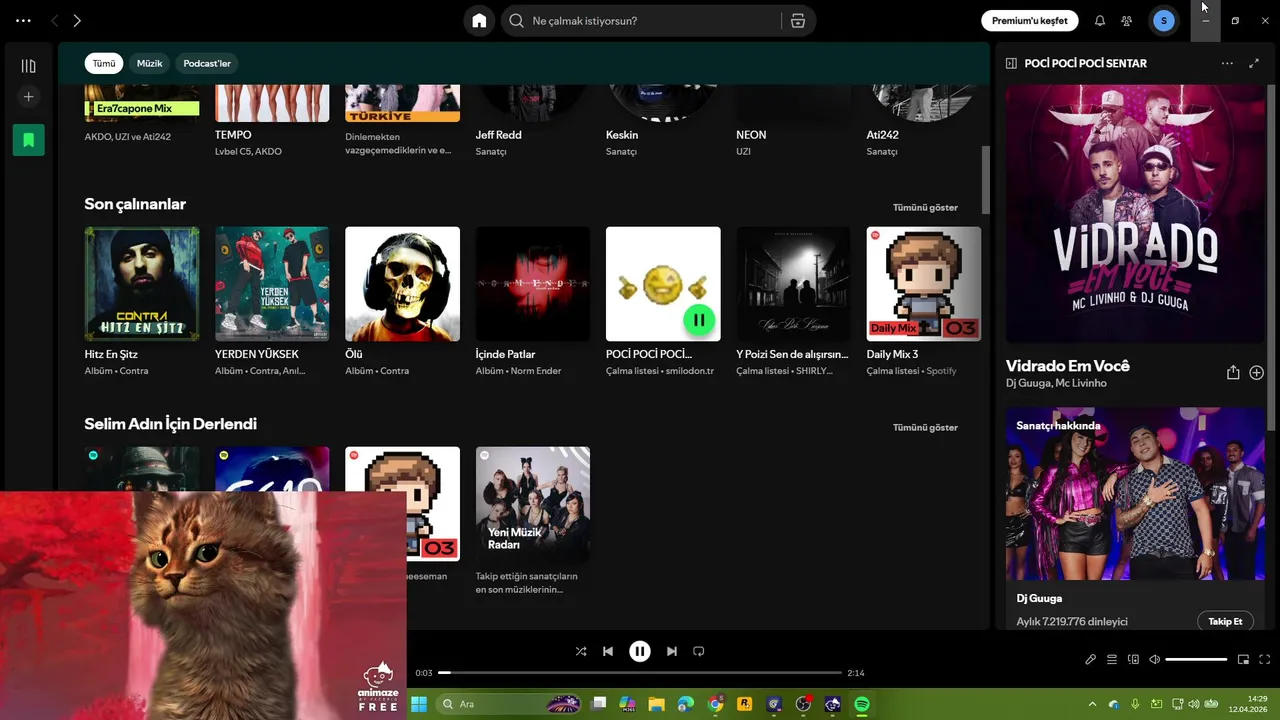Open the "Vidrado Em Você" cover art
This screenshot has width=1280, height=720.
click(x=1135, y=214)
